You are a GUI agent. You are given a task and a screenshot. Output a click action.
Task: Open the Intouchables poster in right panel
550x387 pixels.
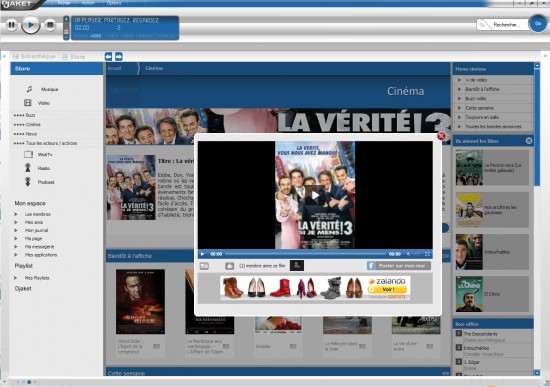click(469, 252)
